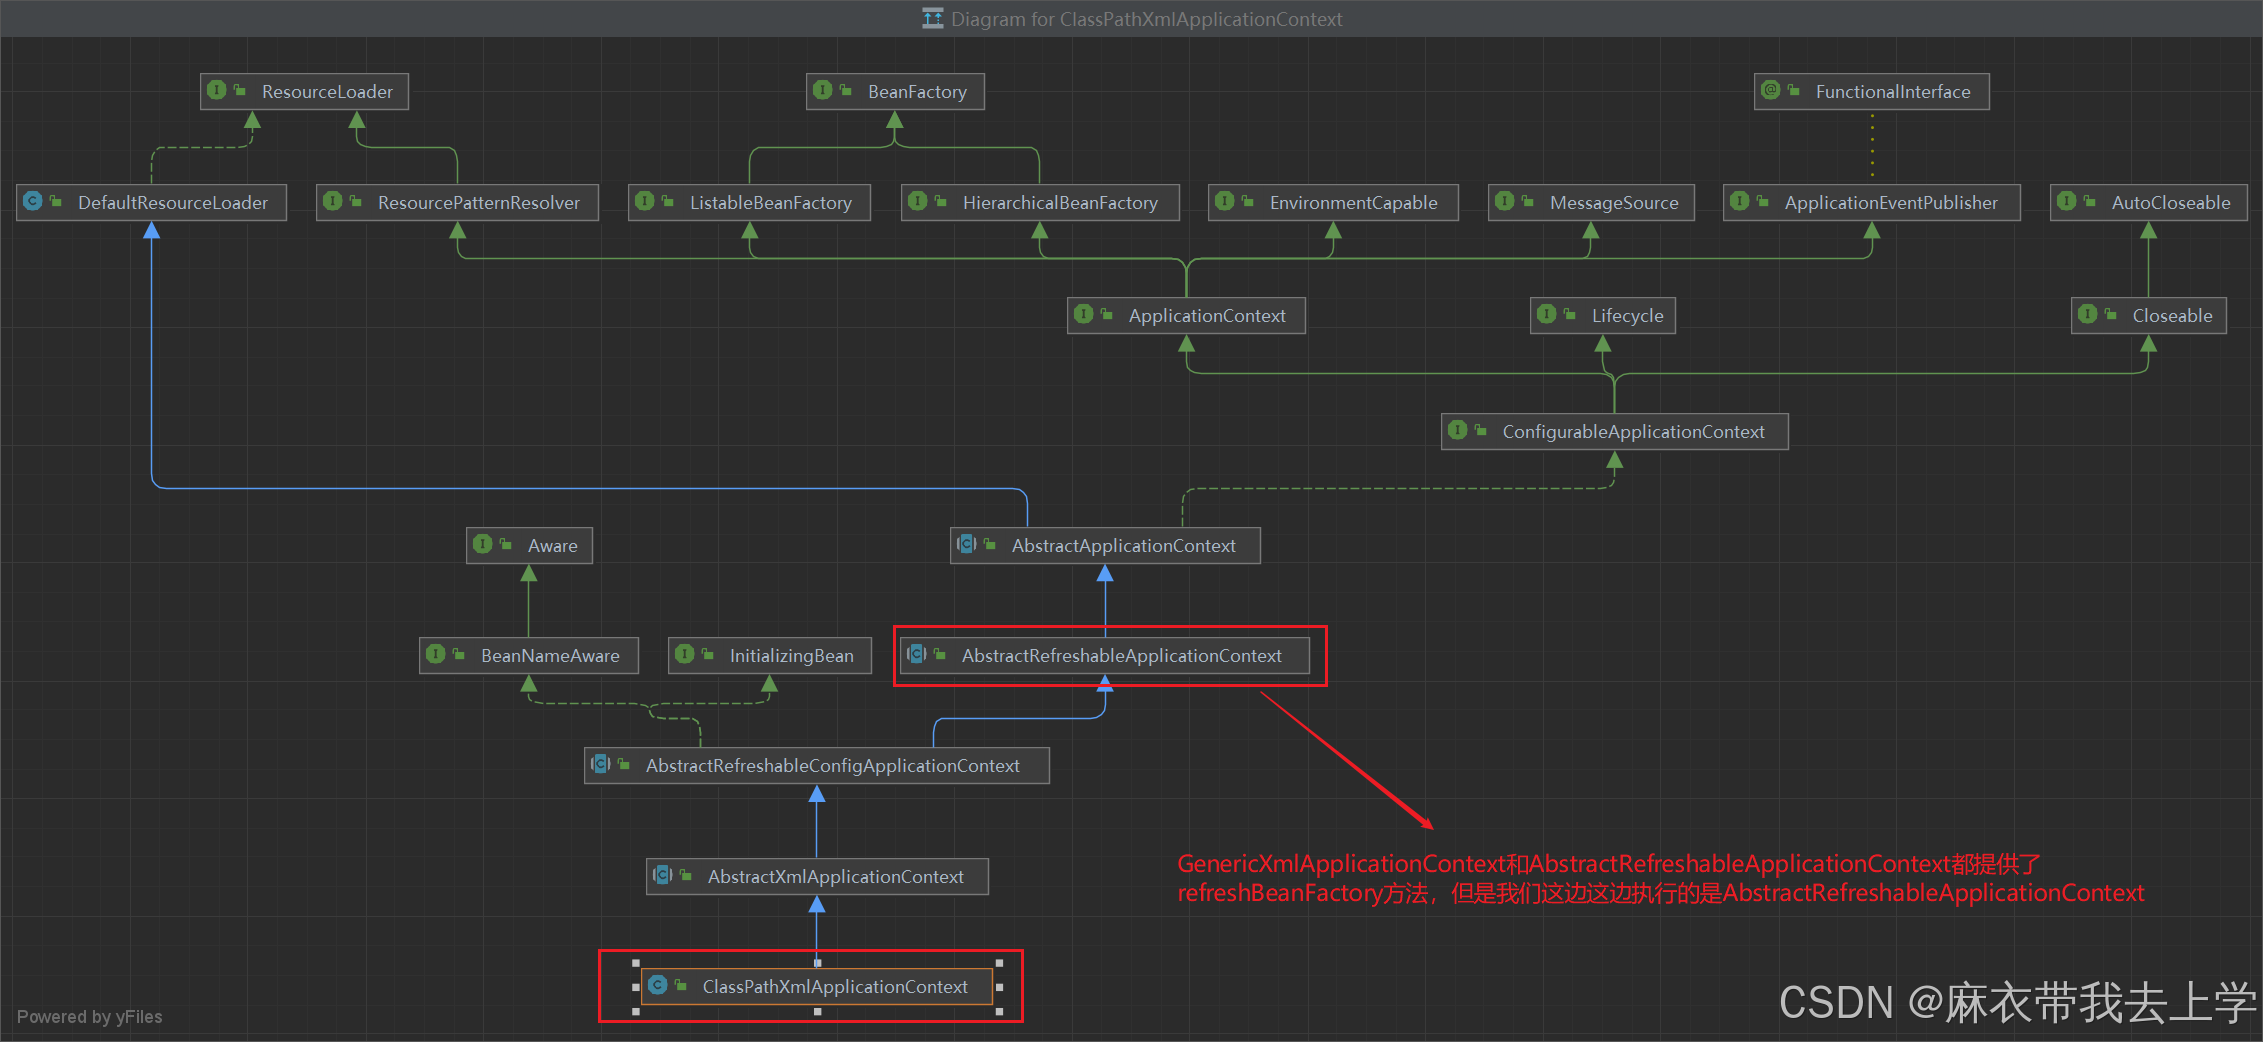Click interface icon on Closeable node
This screenshot has height=1042, width=2263.
click(2088, 314)
